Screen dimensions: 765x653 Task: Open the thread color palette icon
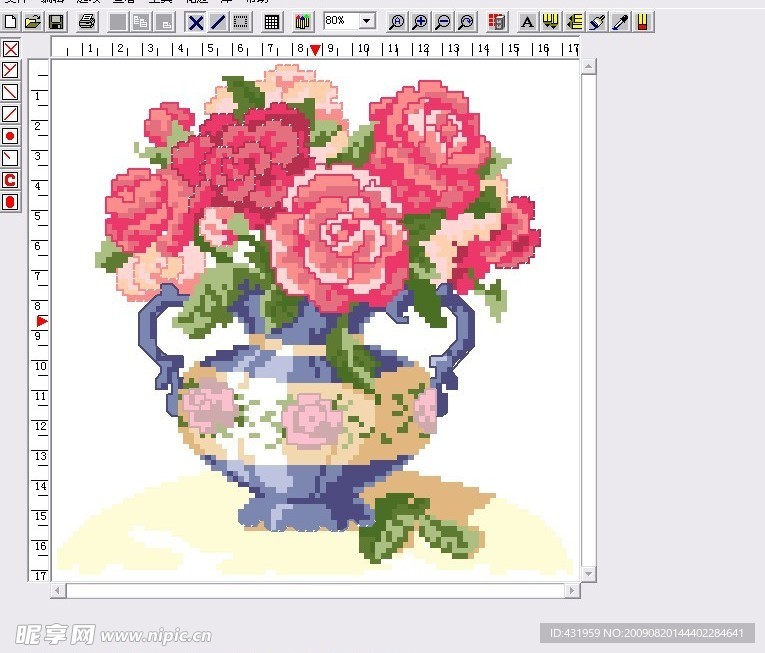[302, 22]
